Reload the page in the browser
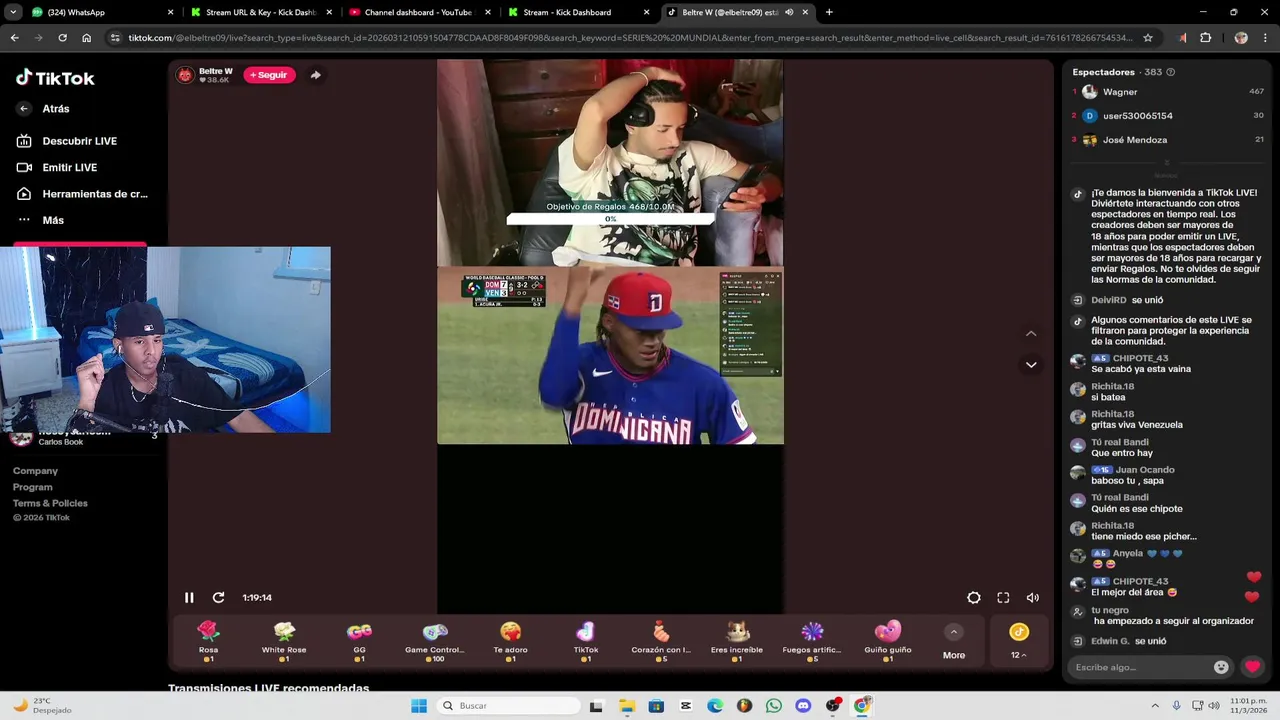This screenshot has height=720, width=1280. [x=62, y=38]
